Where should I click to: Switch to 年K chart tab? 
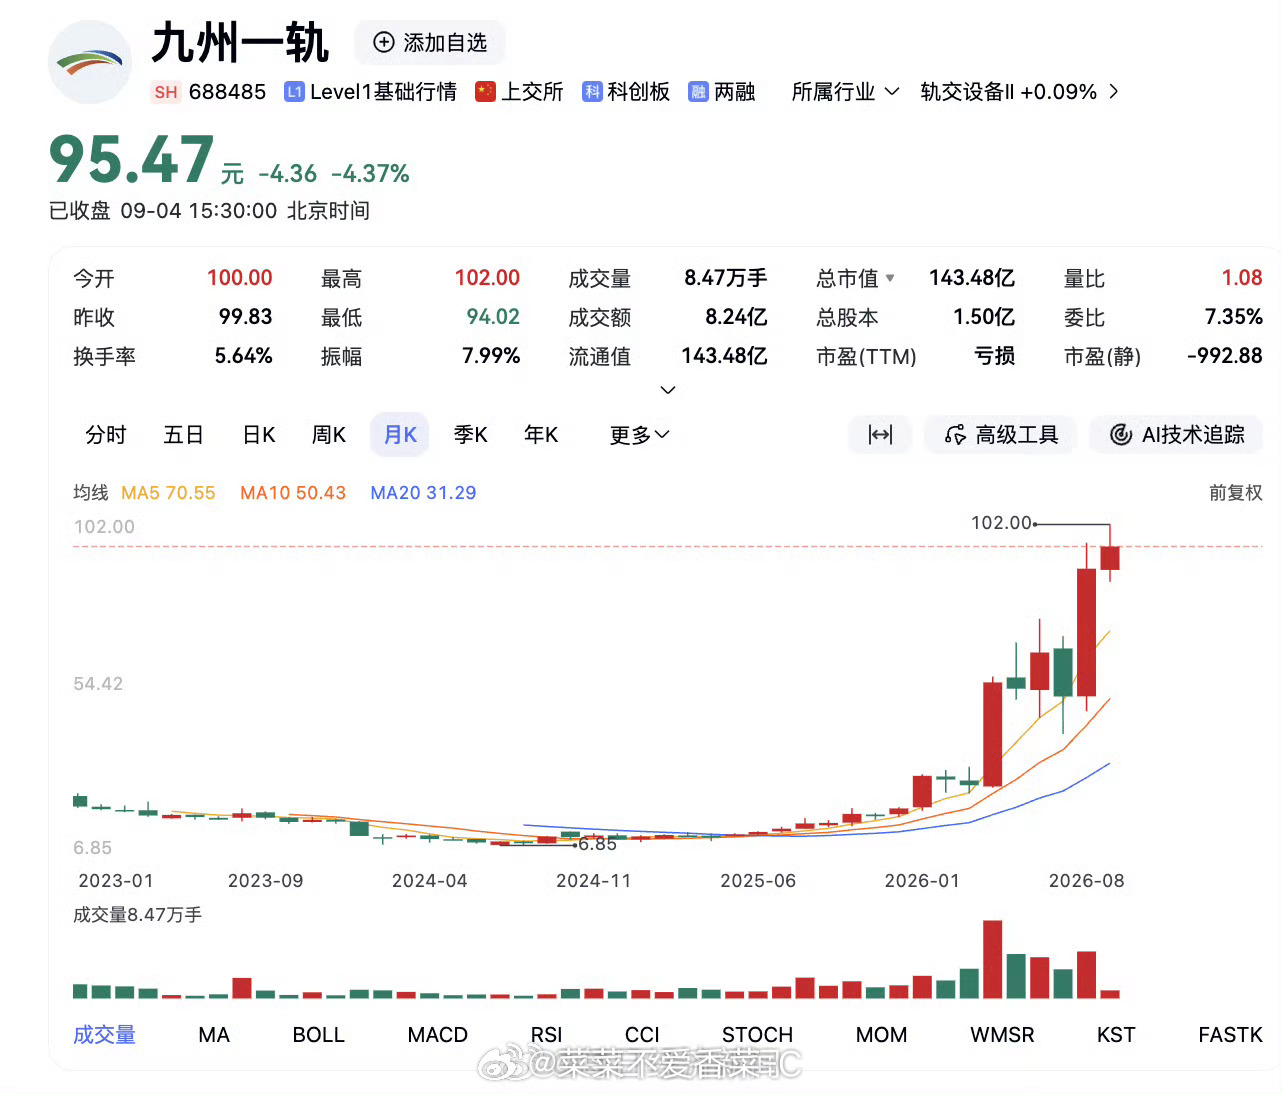tap(541, 435)
